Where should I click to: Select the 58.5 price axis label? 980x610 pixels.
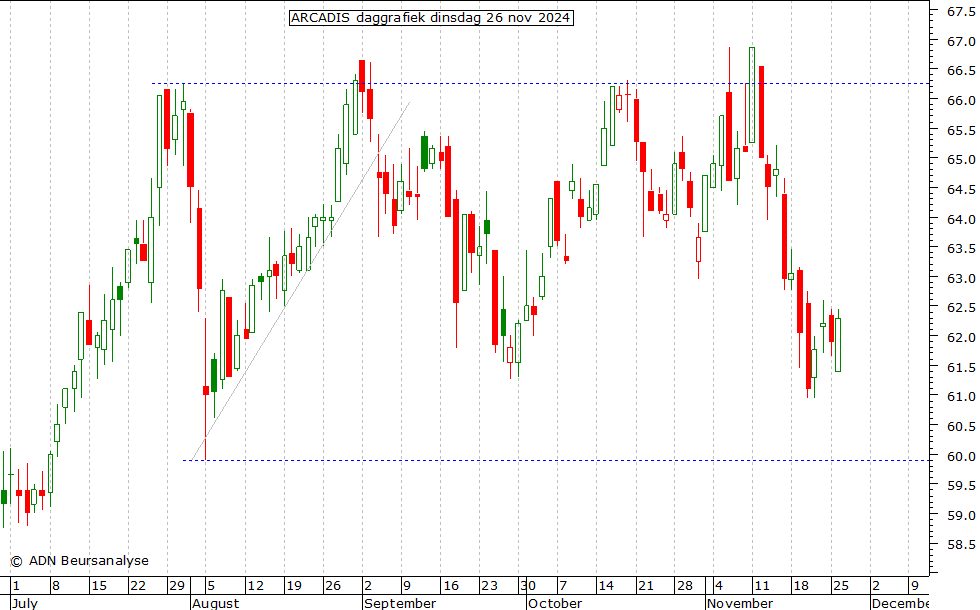click(x=961, y=544)
